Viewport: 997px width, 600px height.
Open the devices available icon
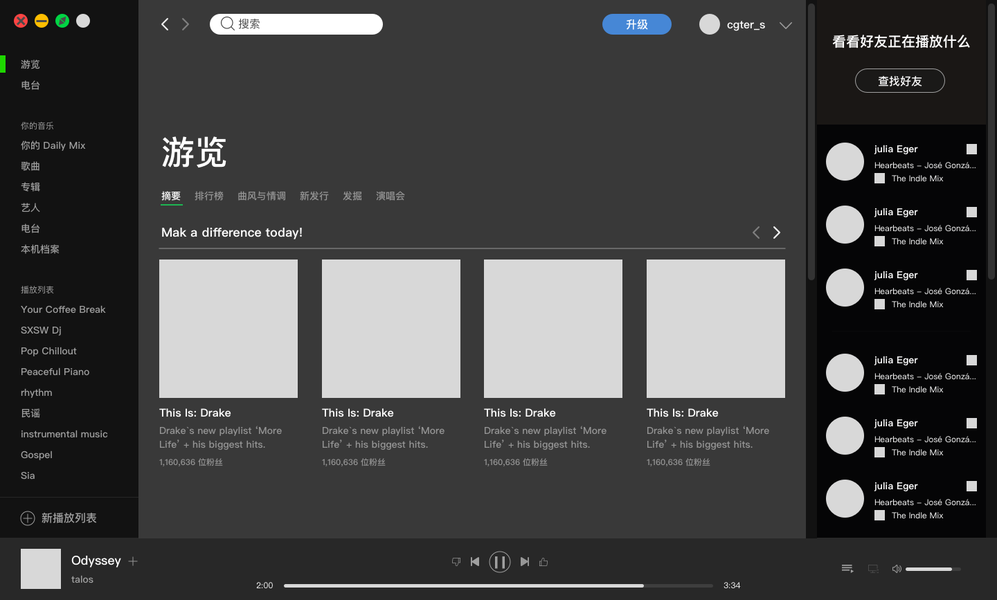[x=873, y=568]
